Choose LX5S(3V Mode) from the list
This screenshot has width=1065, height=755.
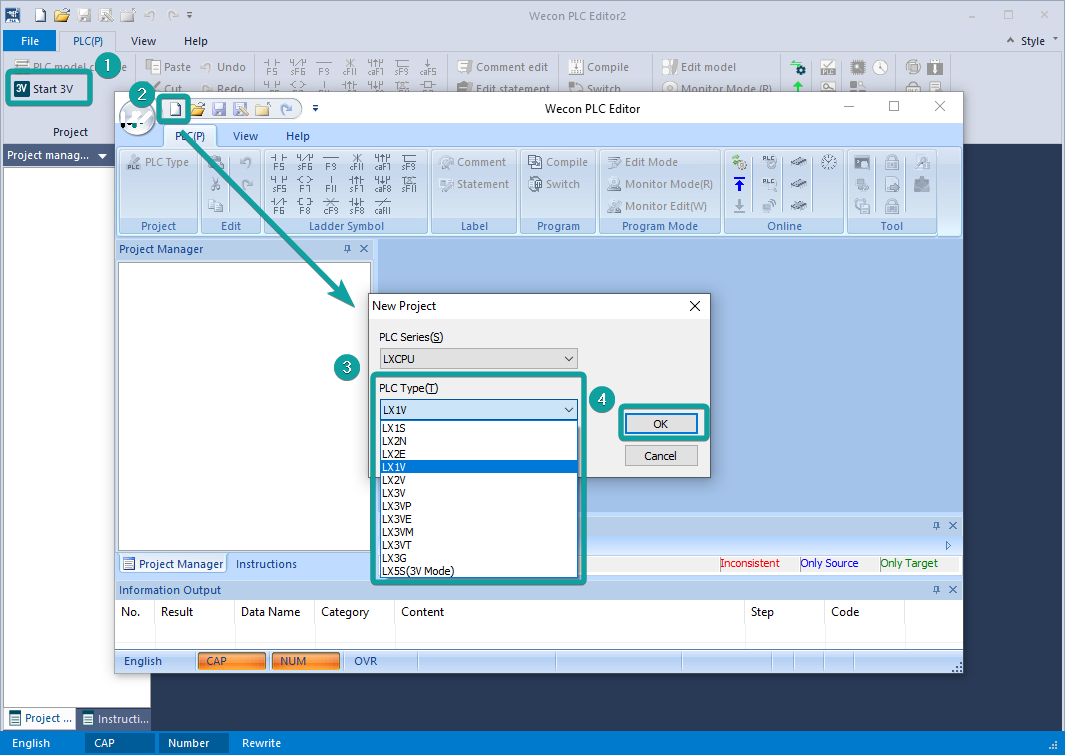(x=418, y=571)
